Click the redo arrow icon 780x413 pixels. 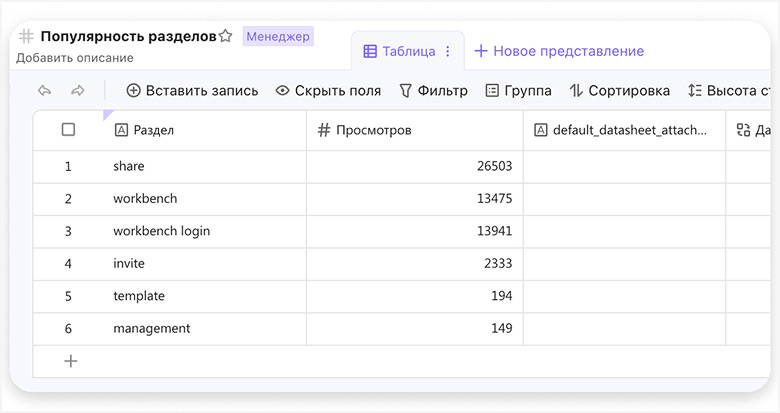(x=77, y=91)
